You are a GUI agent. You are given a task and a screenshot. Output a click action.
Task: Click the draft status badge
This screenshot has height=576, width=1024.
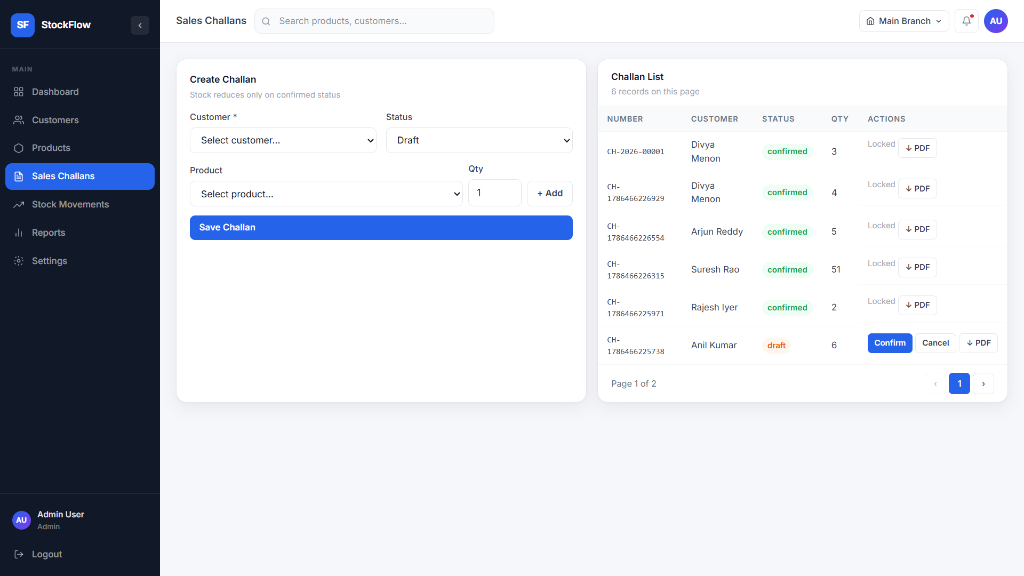(776, 345)
